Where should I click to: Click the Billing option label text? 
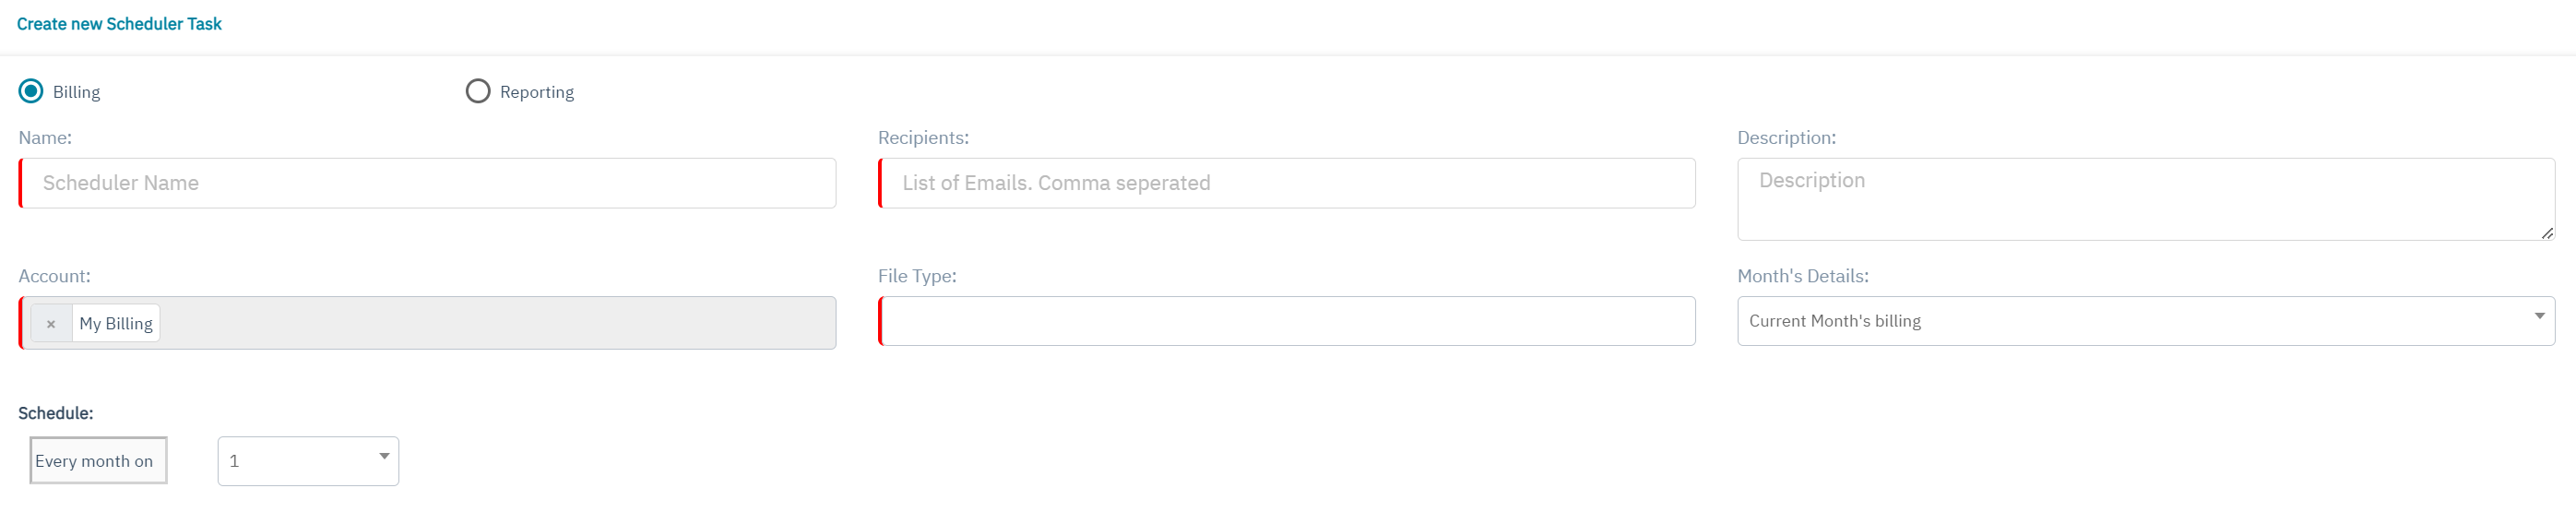point(76,92)
